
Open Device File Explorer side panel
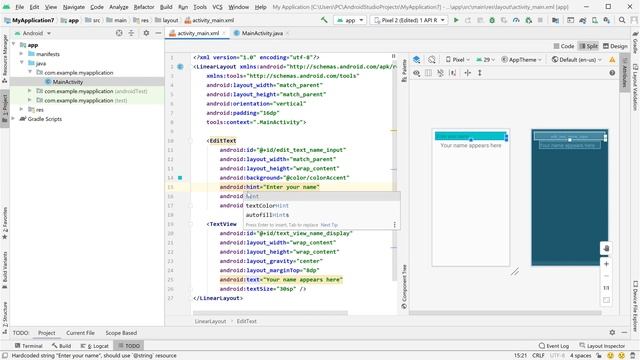(x=635, y=305)
